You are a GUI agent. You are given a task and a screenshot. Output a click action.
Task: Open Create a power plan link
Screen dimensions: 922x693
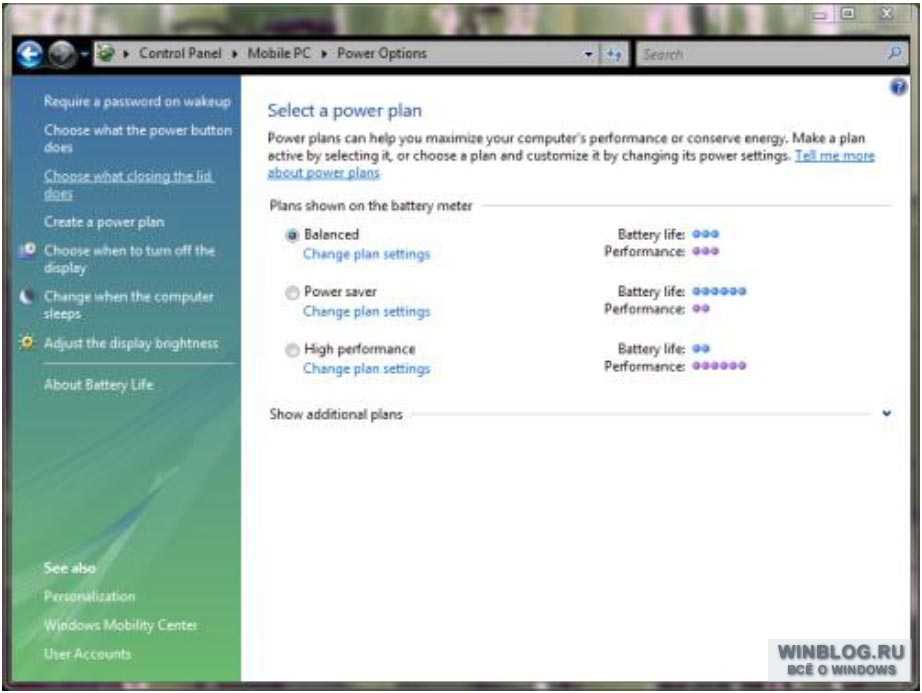pos(104,222)
